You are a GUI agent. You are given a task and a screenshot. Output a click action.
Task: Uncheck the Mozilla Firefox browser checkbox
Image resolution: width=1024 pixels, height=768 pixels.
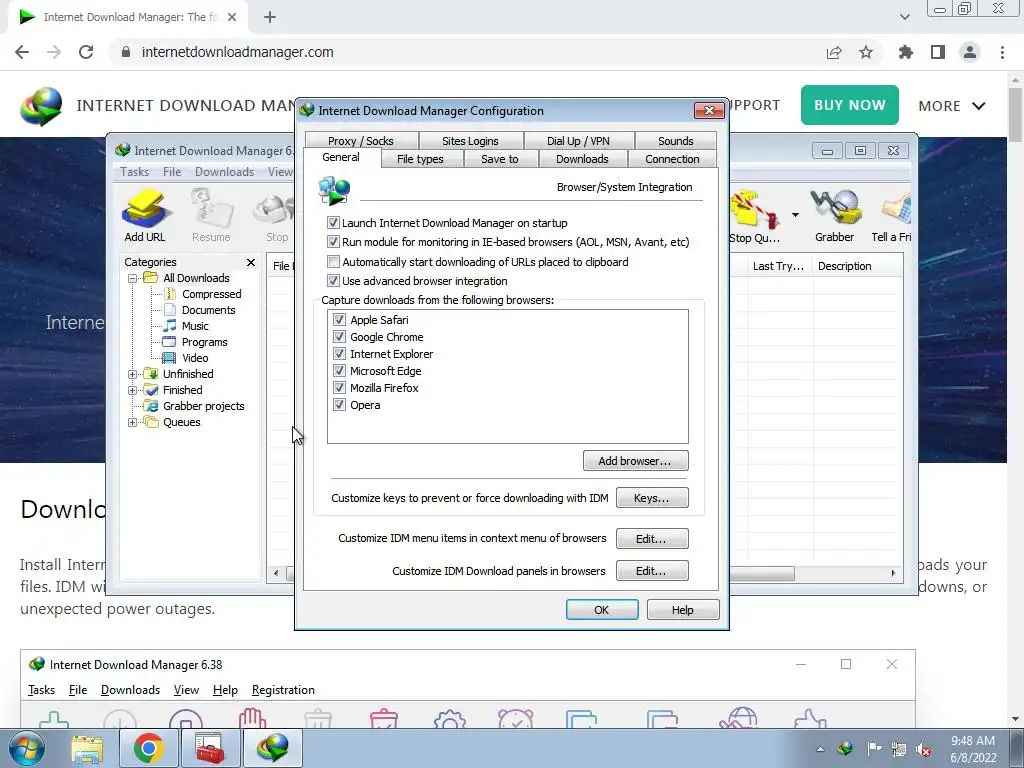click(339, 387)
